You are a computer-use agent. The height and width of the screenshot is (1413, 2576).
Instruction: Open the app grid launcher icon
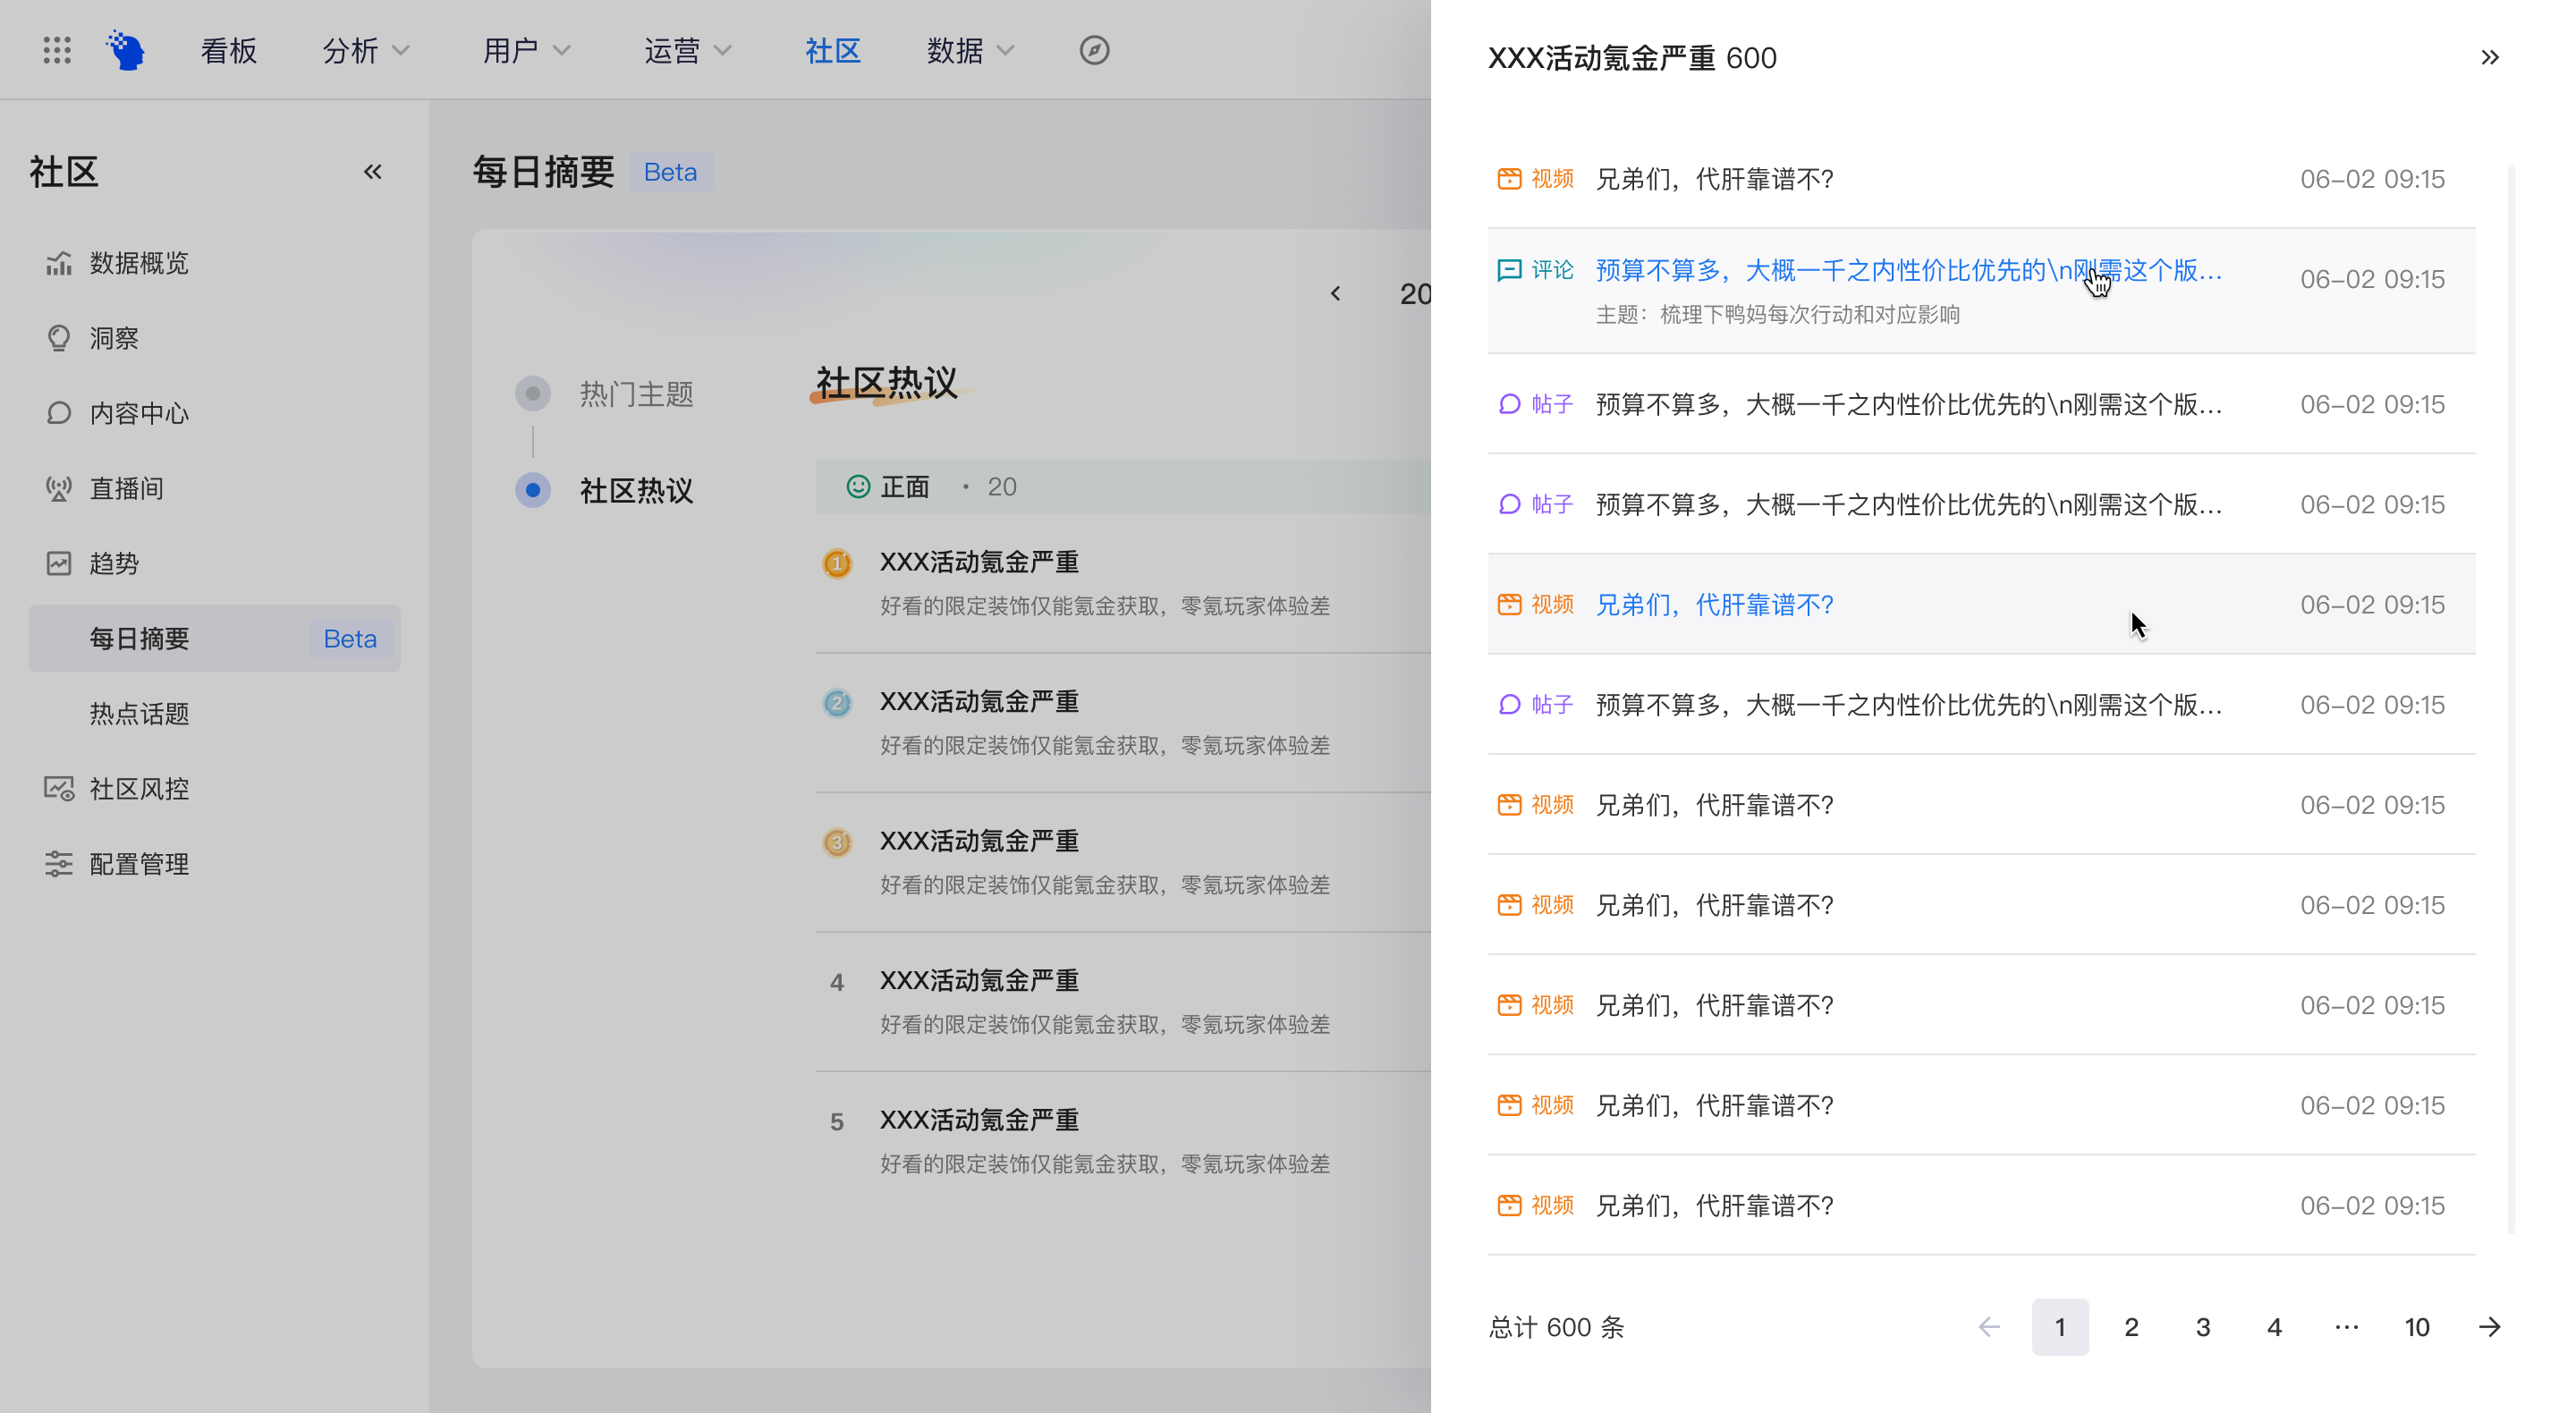pyautogui.click(x=57, y=50)
